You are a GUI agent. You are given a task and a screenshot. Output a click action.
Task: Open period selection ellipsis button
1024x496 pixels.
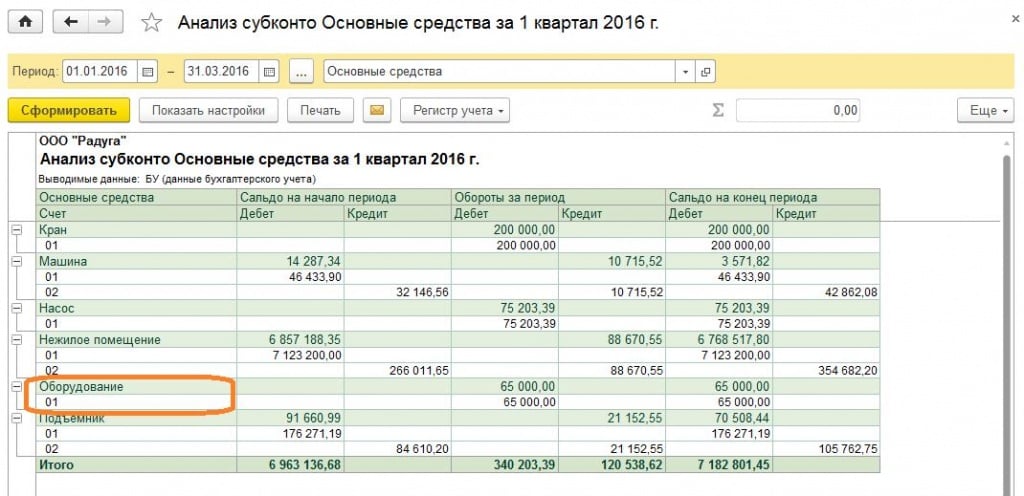pos(301,72)
